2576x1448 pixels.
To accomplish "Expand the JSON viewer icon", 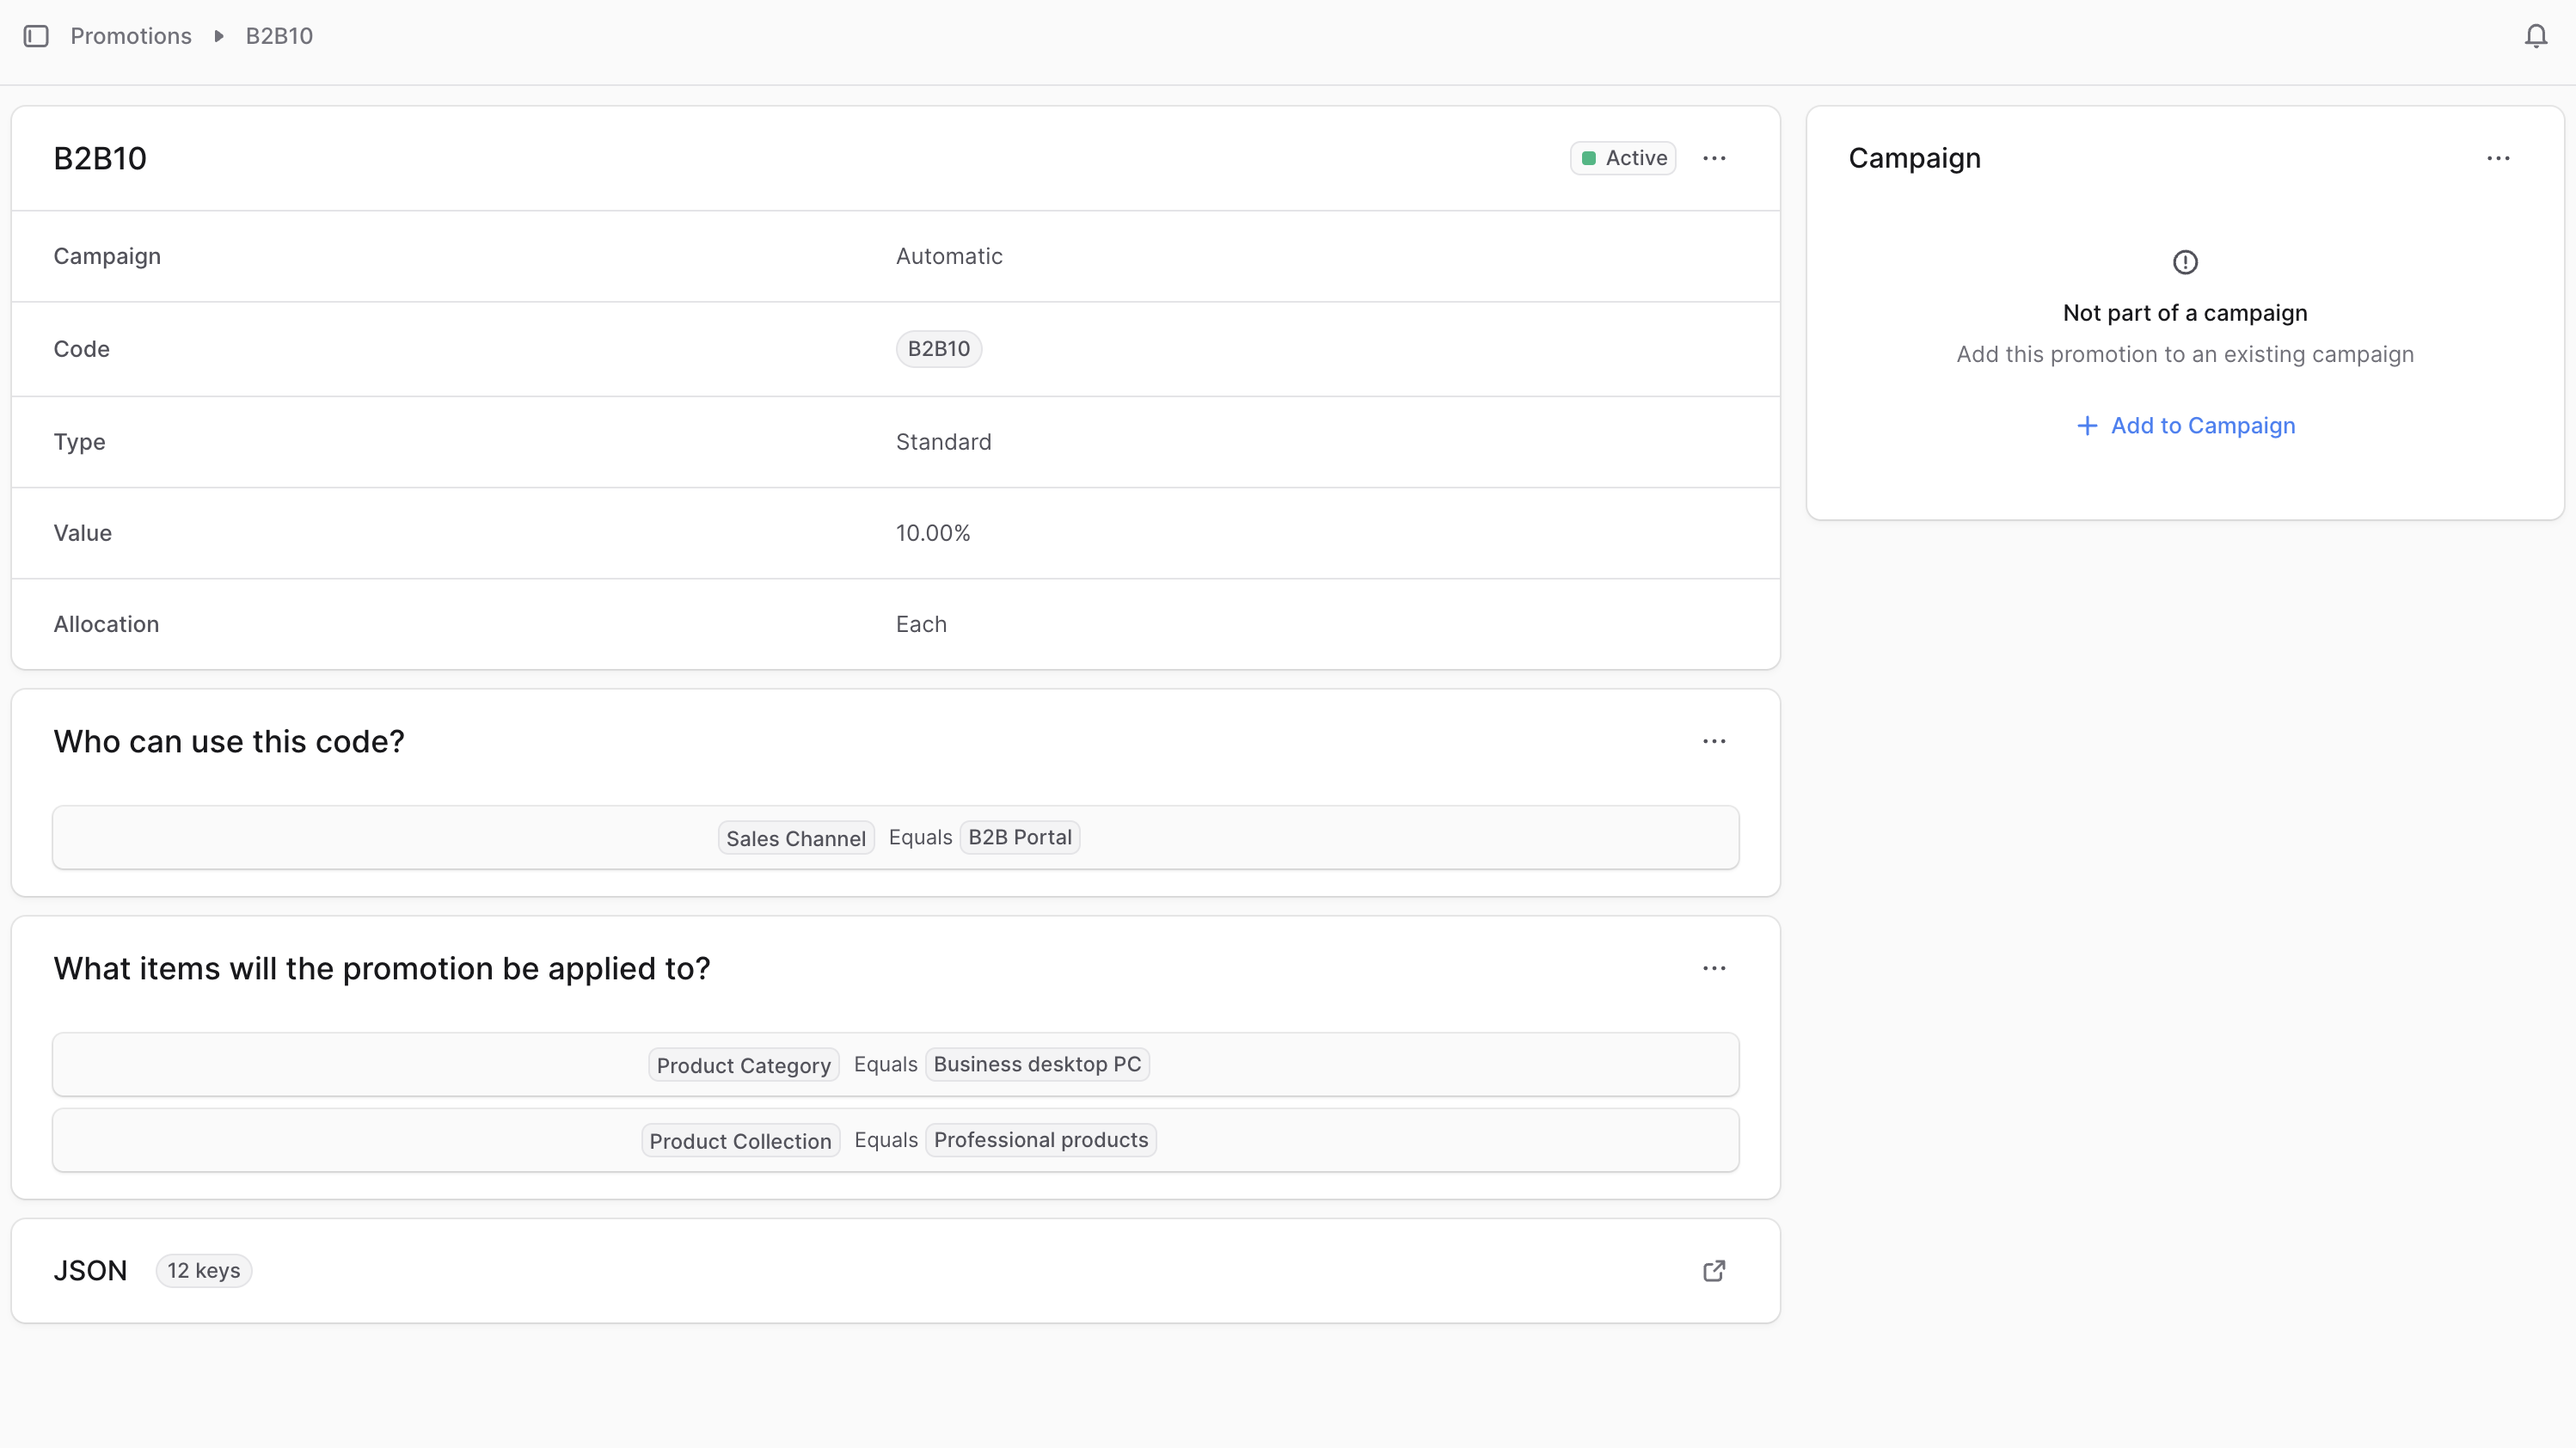I will [1714, 1270].
